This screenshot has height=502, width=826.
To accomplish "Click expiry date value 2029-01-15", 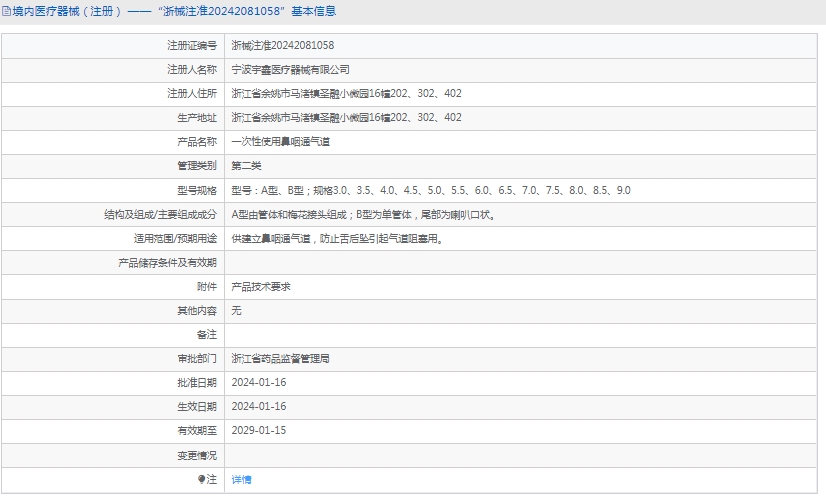I will (258, 430).
